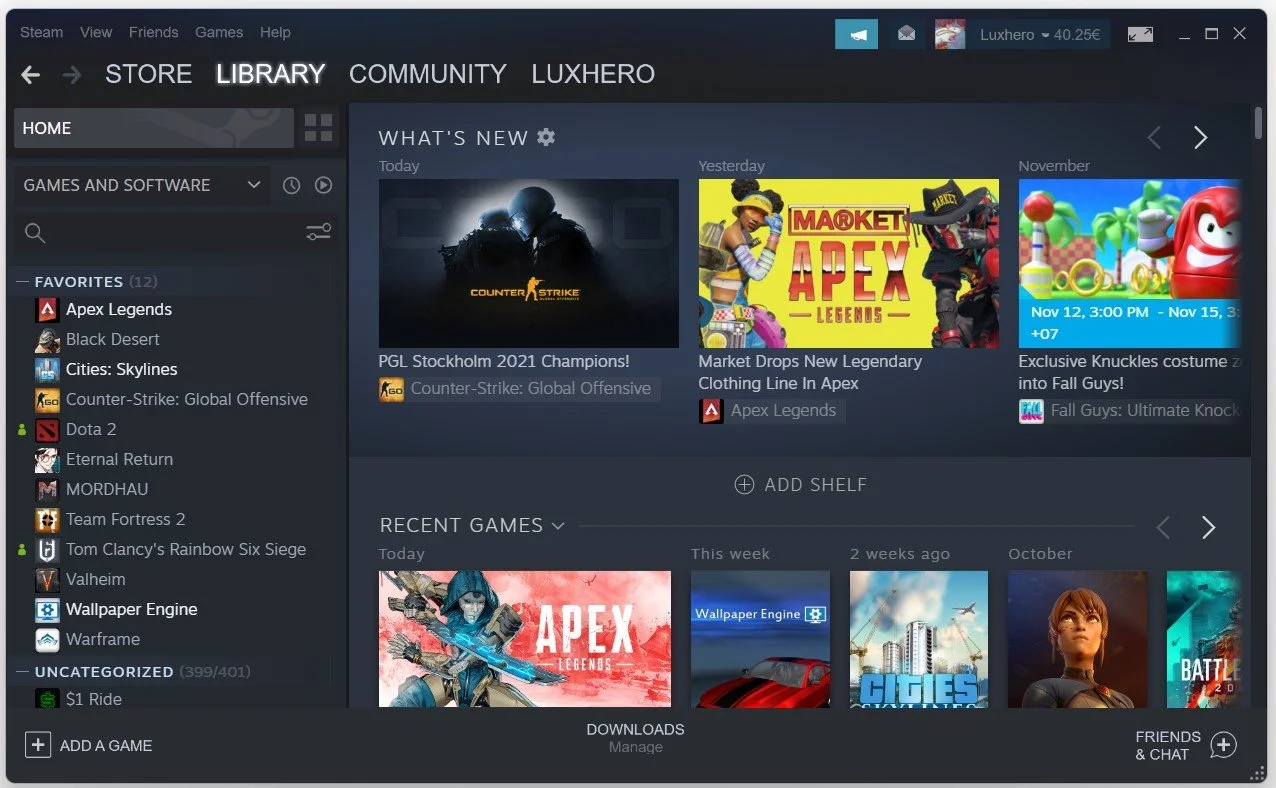Open PGL Stockholm 2021 Champions news image
The image size is (1276, 788).
point(528,264)
